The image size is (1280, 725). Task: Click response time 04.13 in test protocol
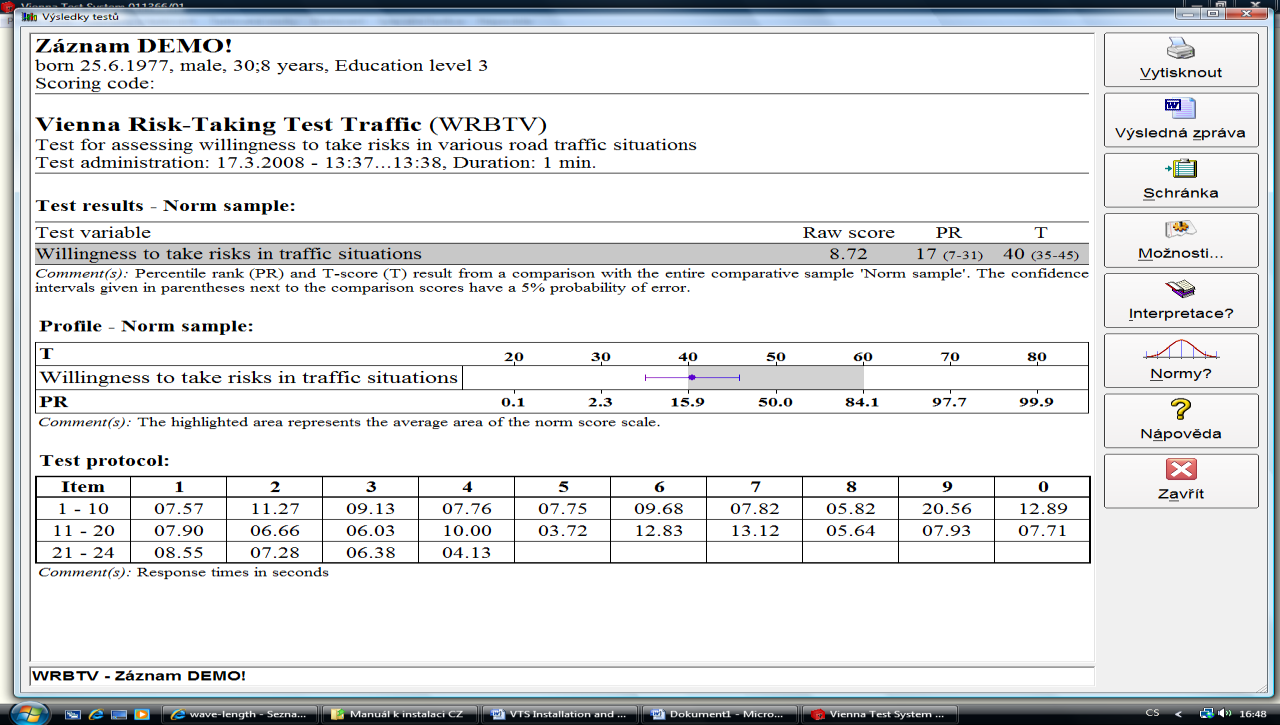(x=466, y=552)
